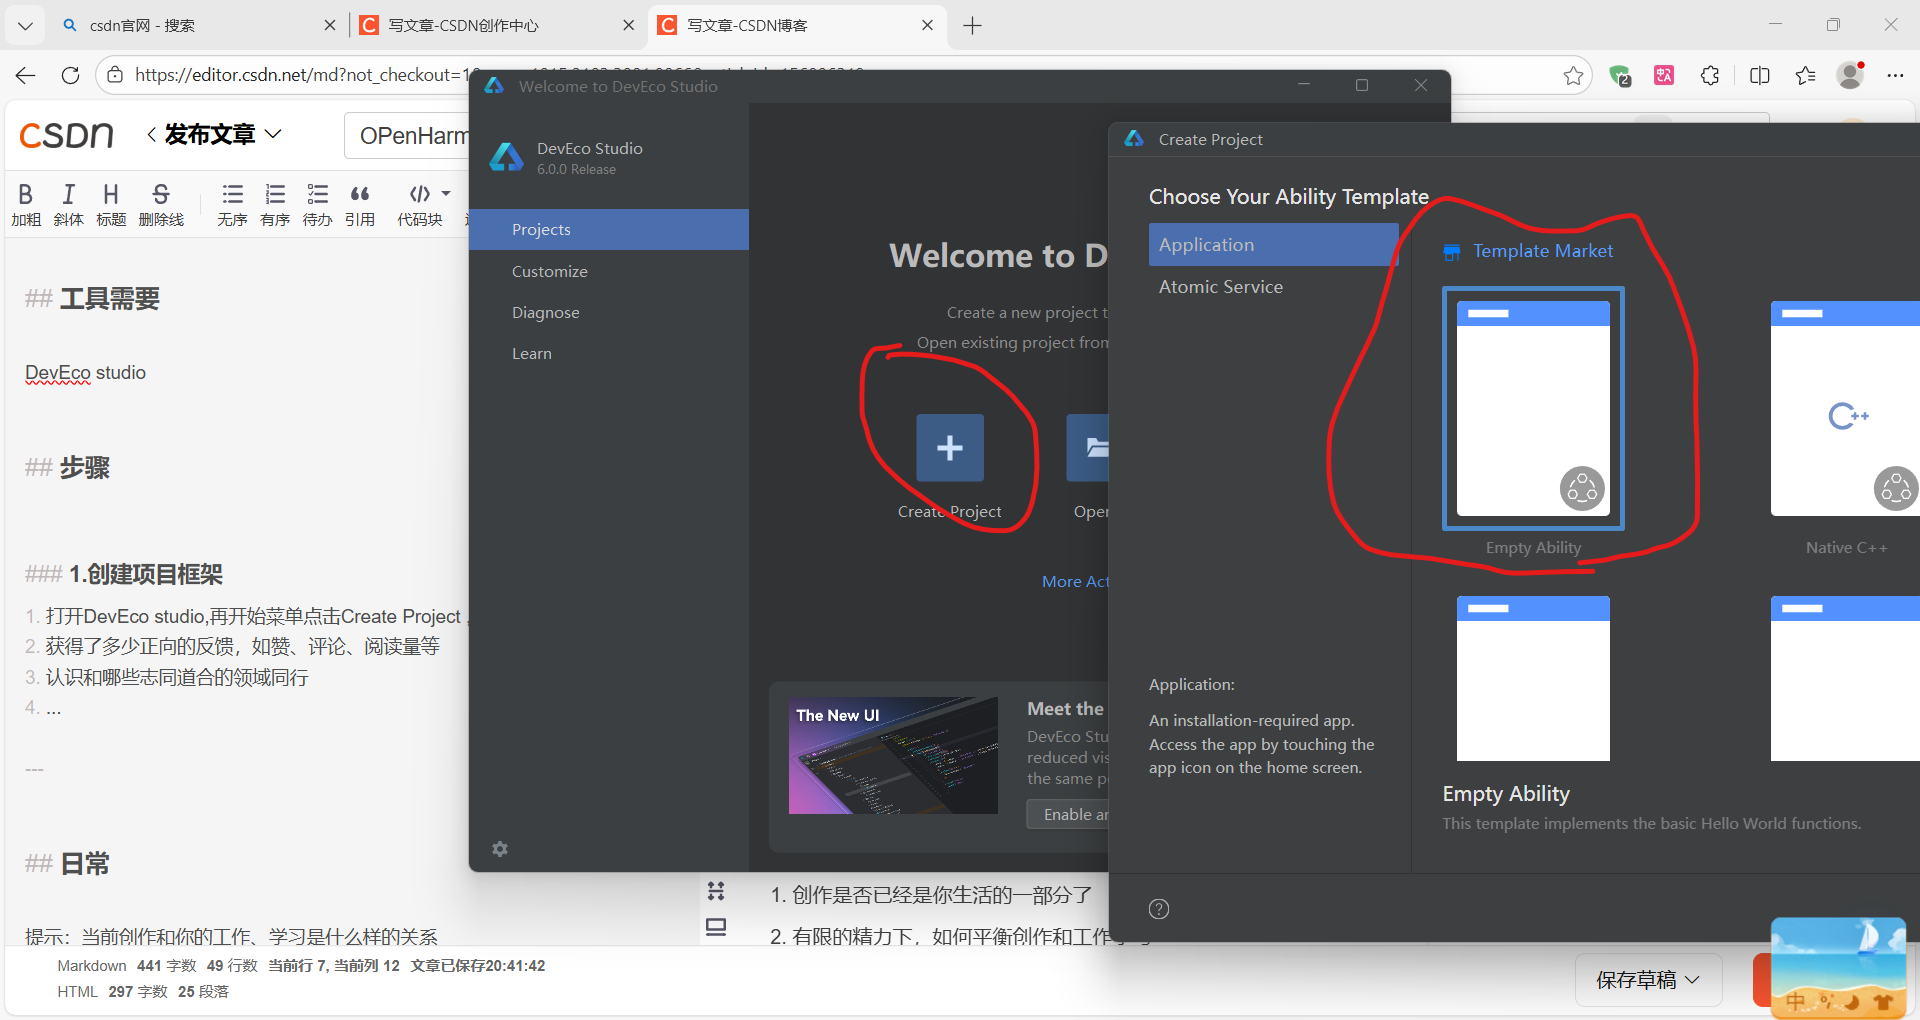Image resolution: width=1920 pixels, height=1020 pixels.
Task: Click the Open project folder icon
Action: coord(1088,448)
